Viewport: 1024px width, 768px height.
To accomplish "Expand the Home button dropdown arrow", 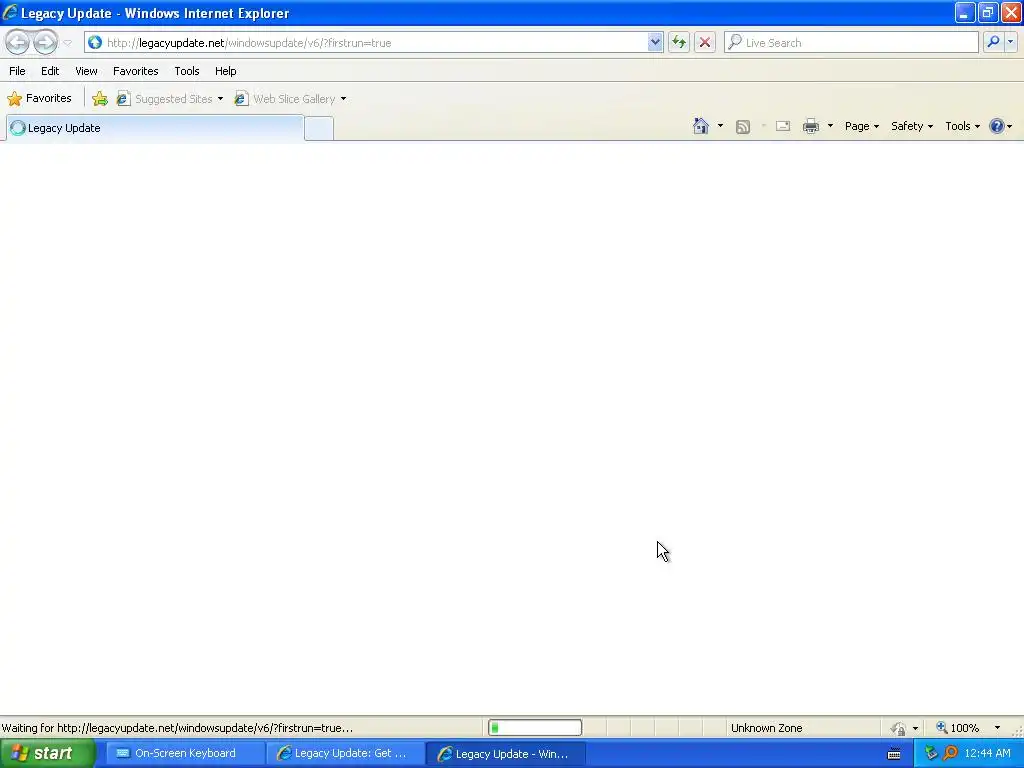I will pos(720,126).
